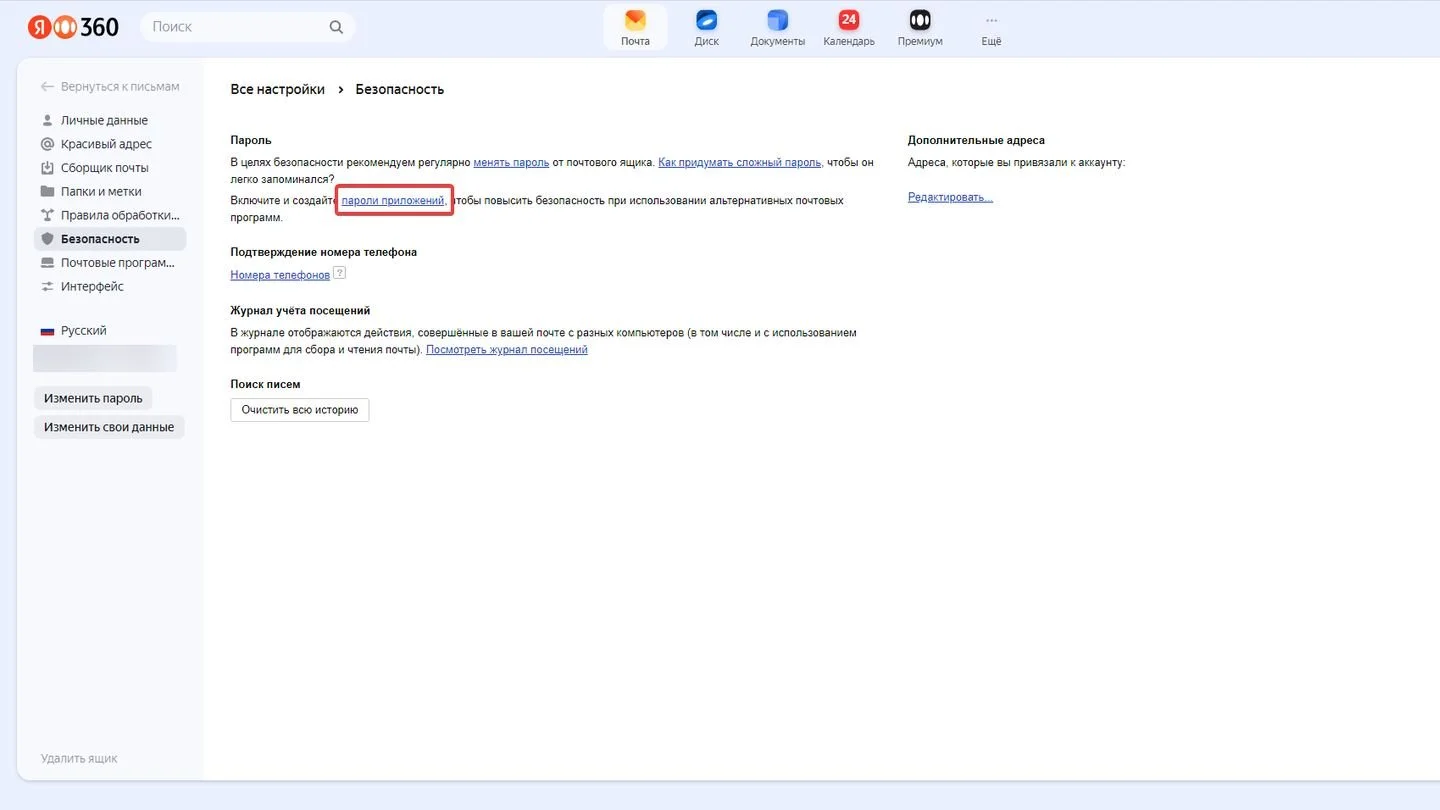
Task: Open the Почта mail icon
Action: point(635,20)
